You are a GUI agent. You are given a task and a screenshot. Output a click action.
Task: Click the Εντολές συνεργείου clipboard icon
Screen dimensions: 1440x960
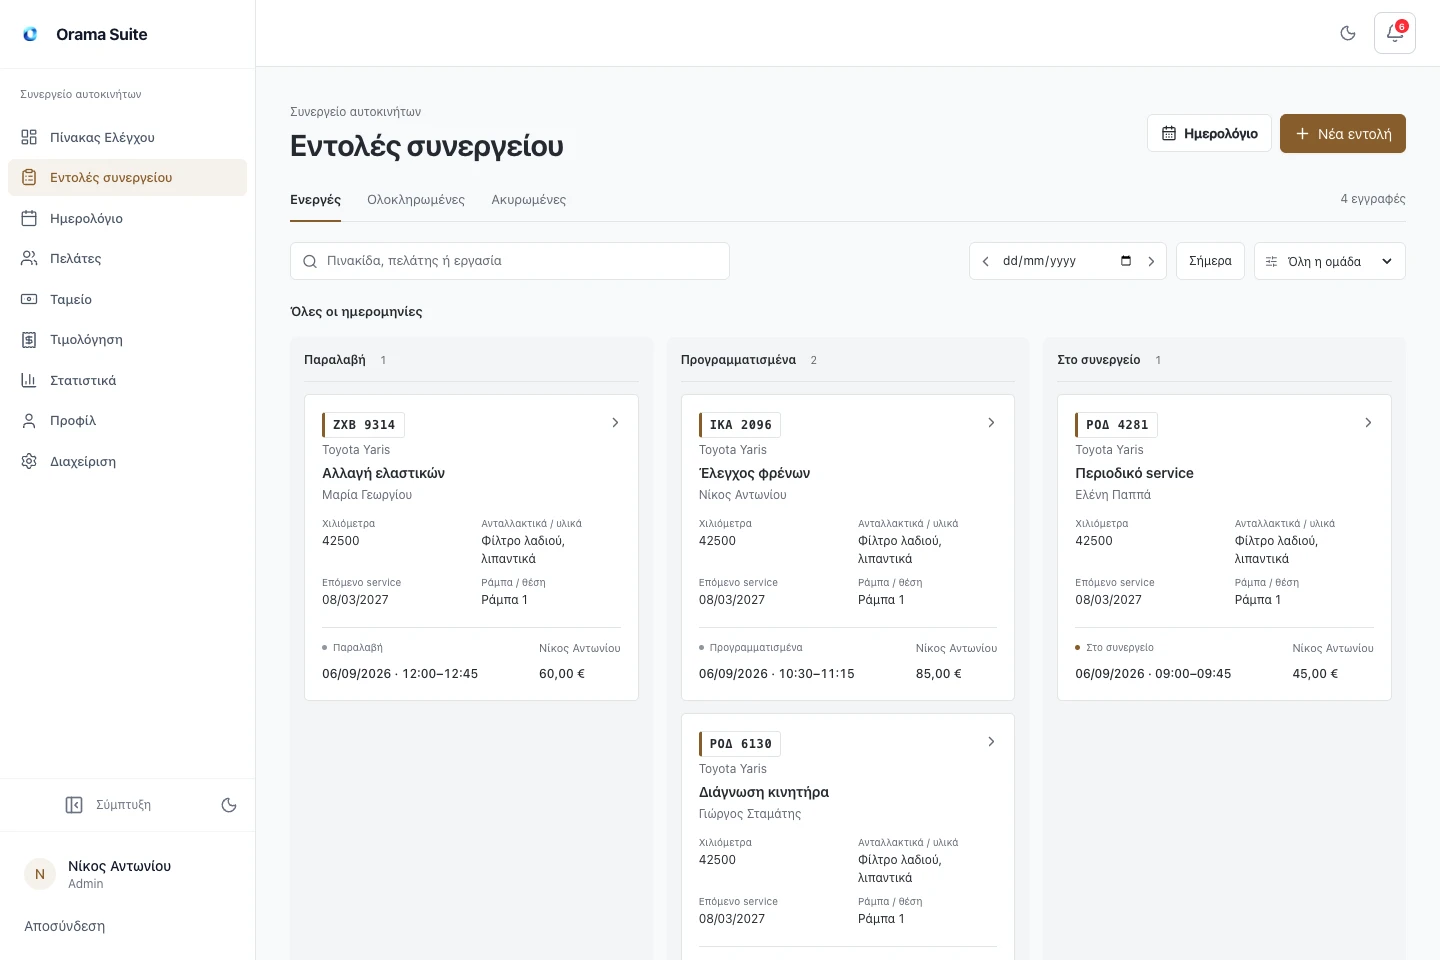click(29, 177)
